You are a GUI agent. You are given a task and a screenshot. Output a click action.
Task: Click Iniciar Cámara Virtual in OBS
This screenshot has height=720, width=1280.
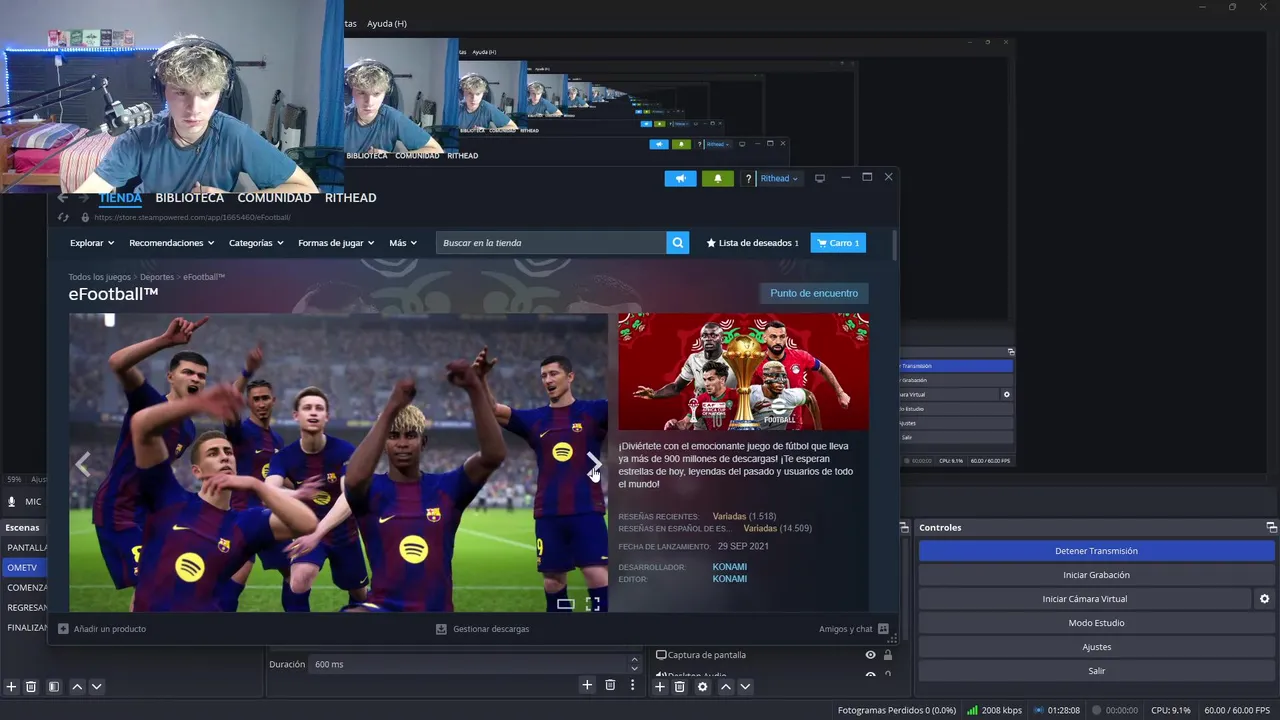point(1084,599)
